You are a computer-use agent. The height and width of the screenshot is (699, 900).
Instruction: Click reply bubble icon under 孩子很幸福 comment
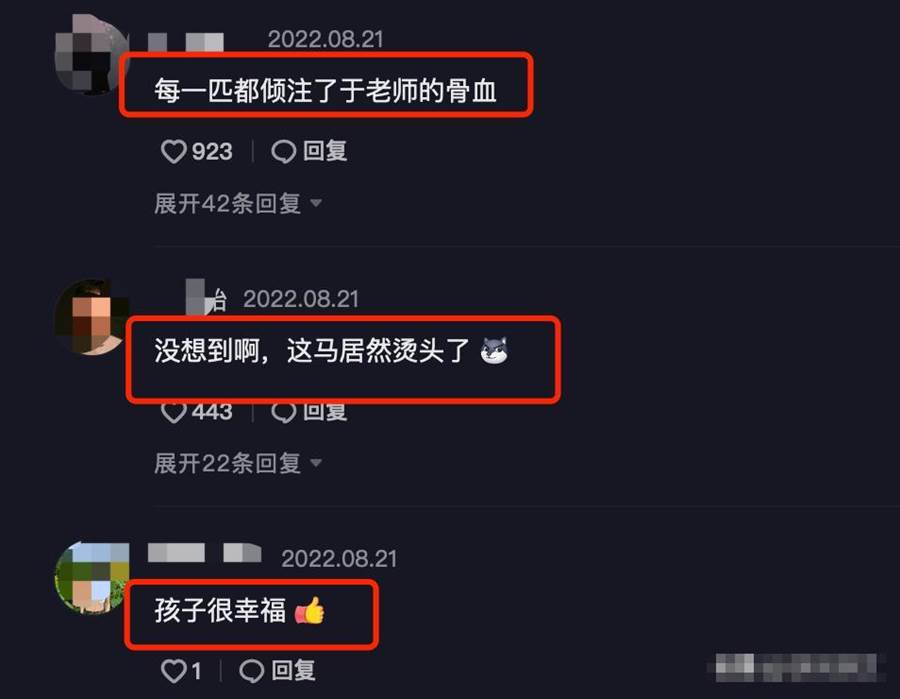251,671
